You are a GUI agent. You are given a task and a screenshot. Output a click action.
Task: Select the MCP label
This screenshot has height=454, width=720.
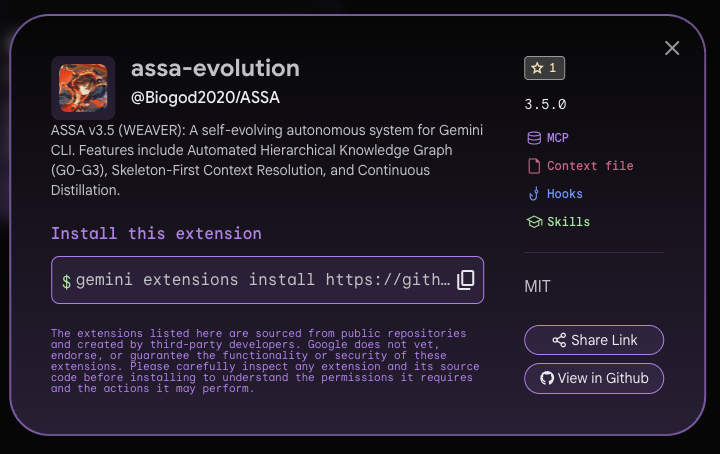pyautogui.click(x=557, y=138)
